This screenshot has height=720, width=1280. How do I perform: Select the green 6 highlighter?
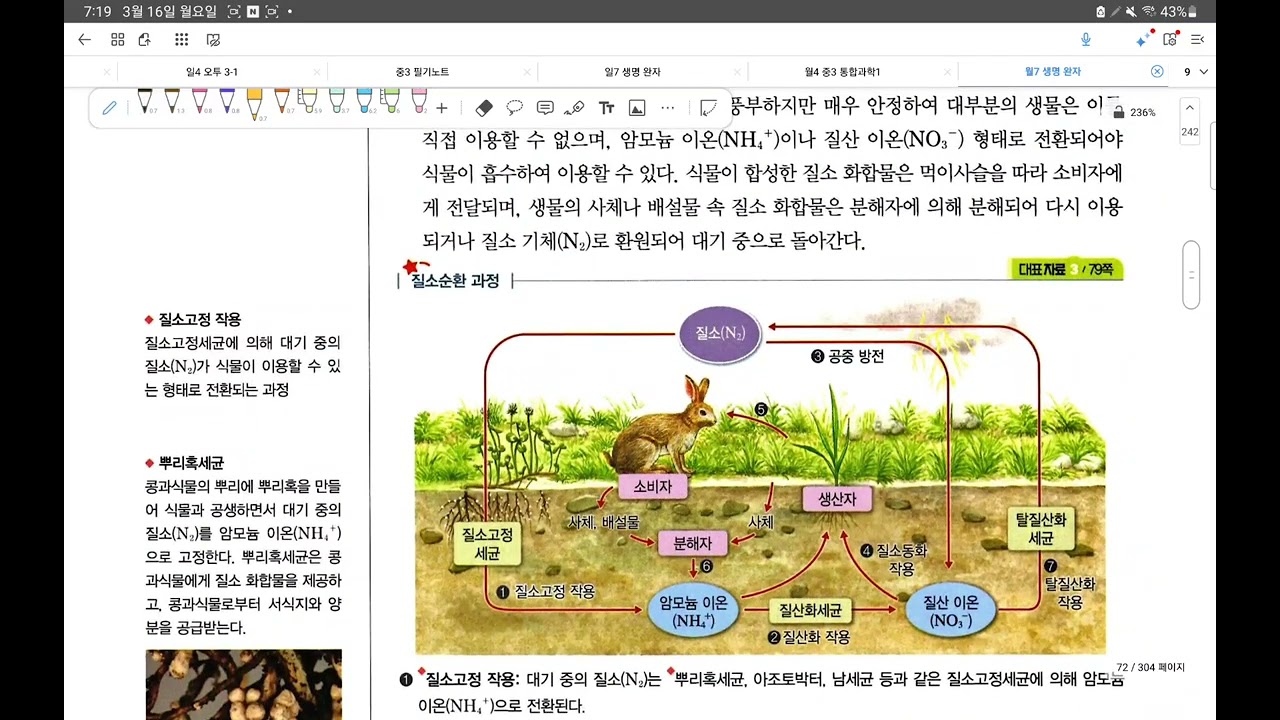pos(392,103)
